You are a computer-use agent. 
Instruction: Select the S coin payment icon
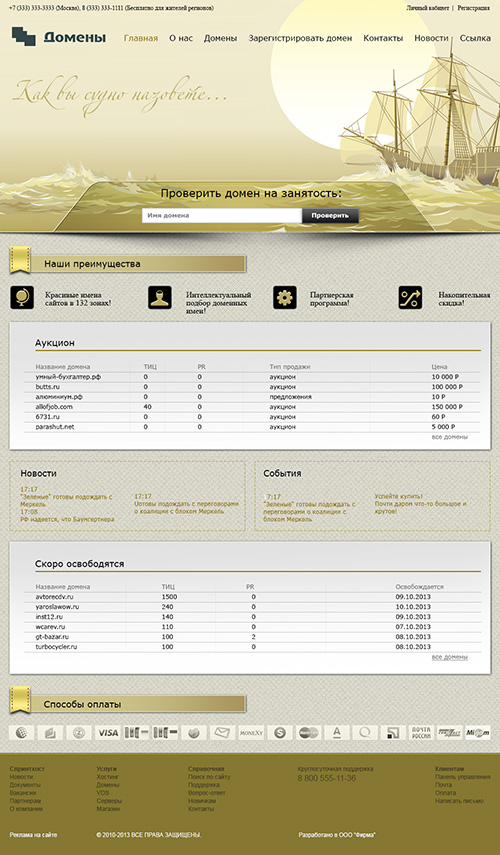coord(280,732)
